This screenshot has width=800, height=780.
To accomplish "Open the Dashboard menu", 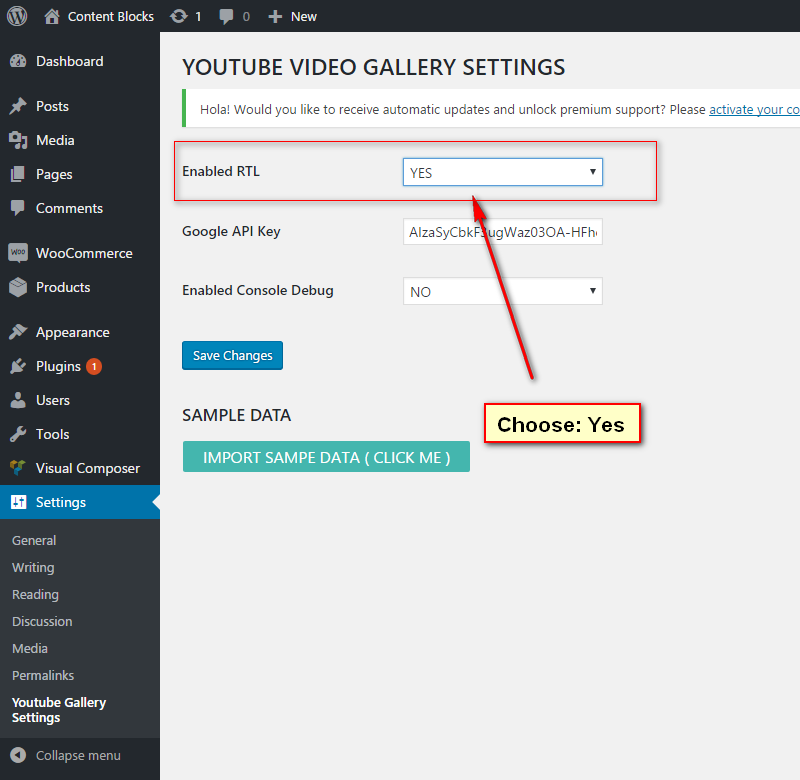I will (x=80, y=61).
